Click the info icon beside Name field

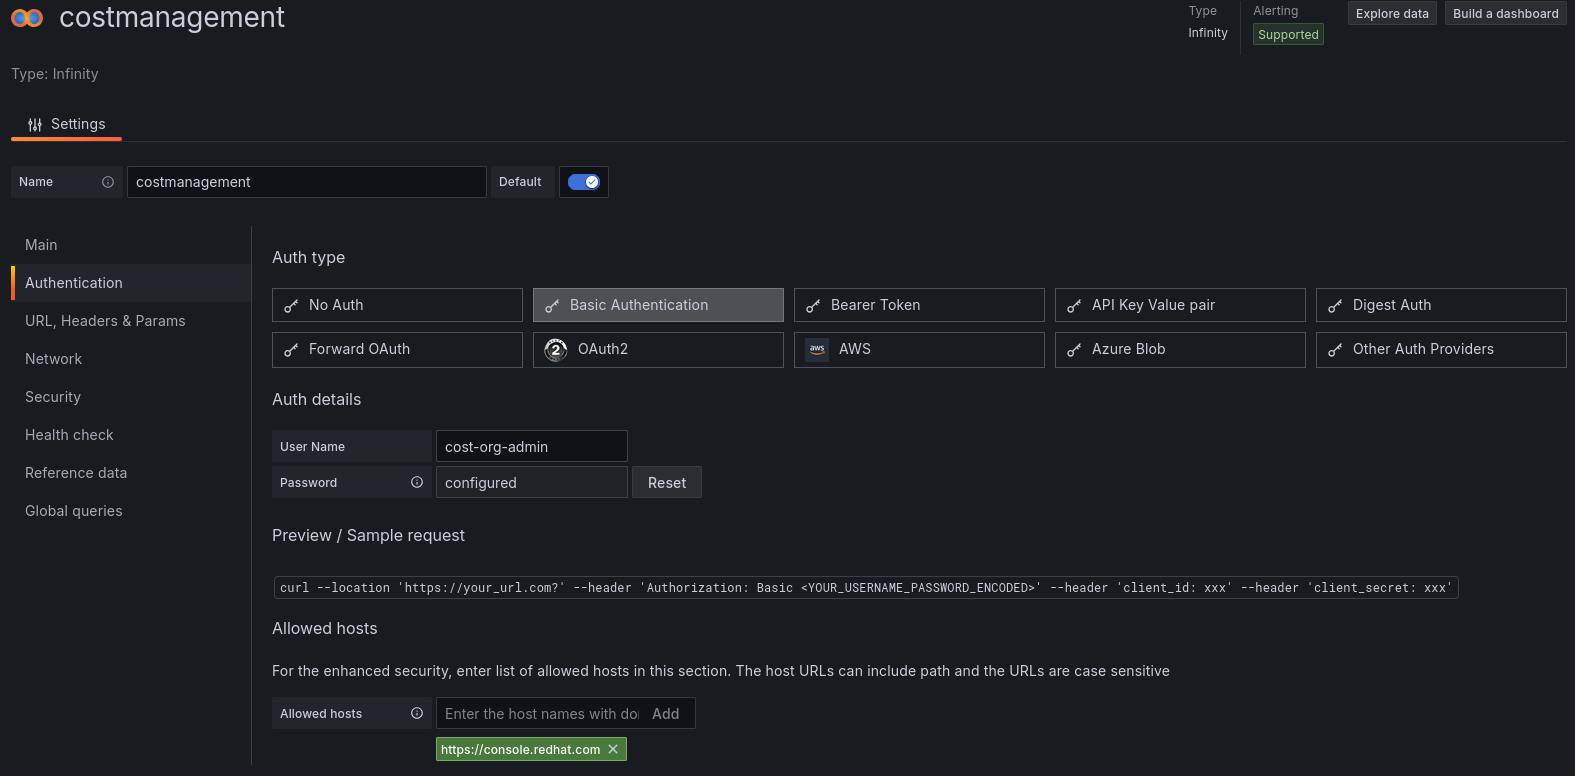pos(108,182)
